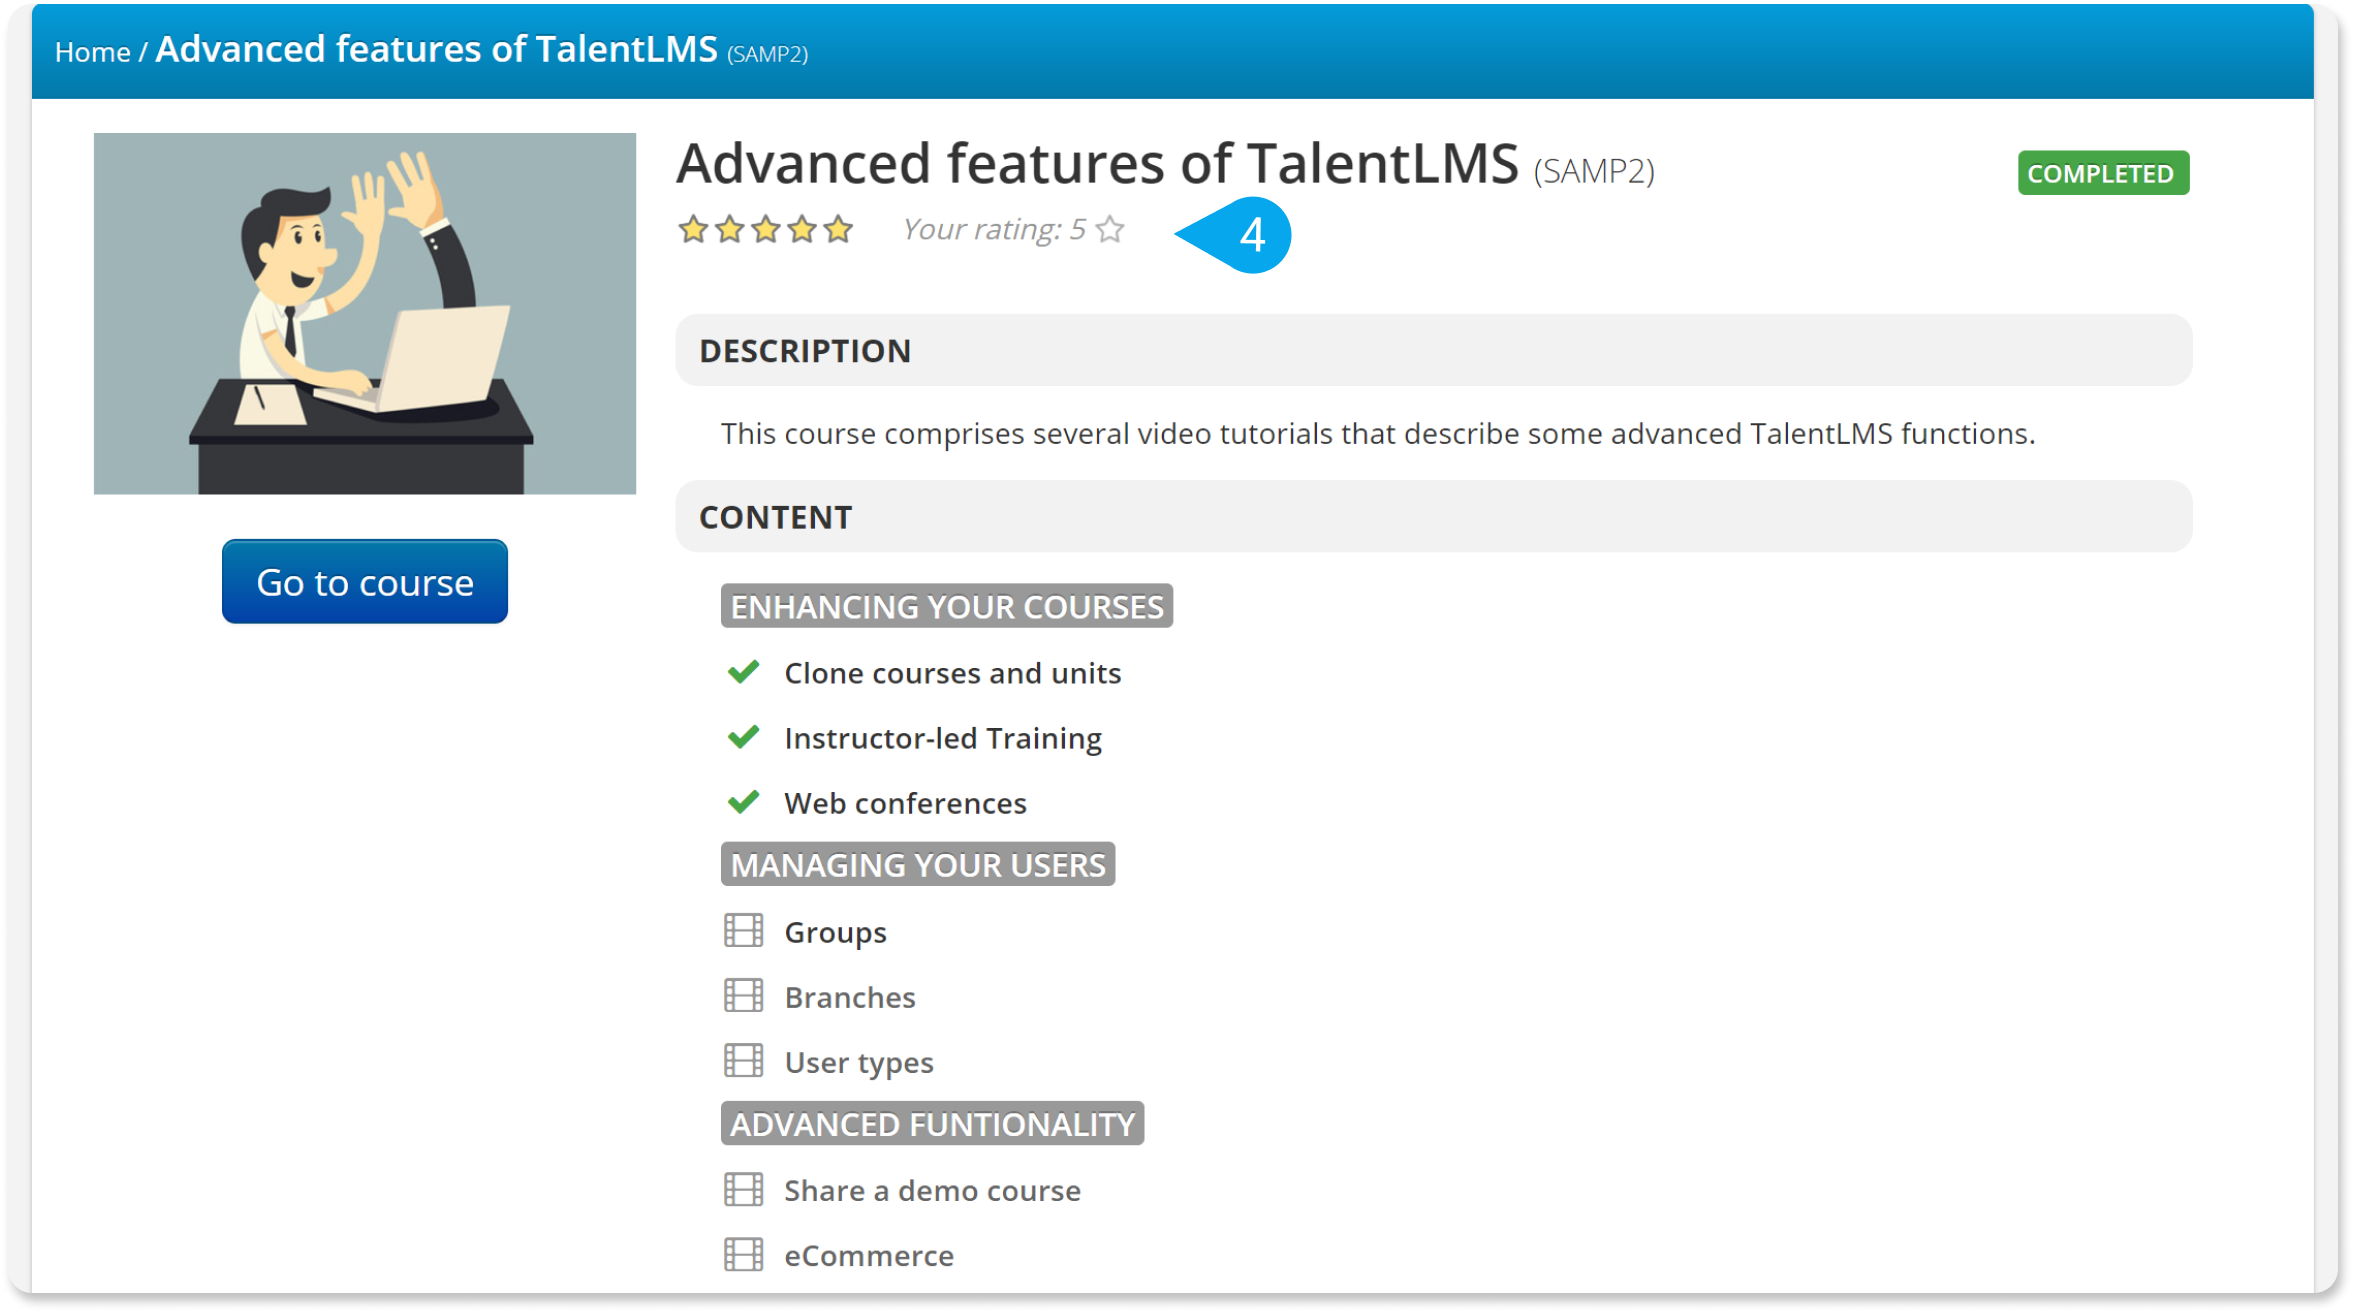Set rating to five stars
This screenshot has width=2354, height=1313.
(838, 228)
